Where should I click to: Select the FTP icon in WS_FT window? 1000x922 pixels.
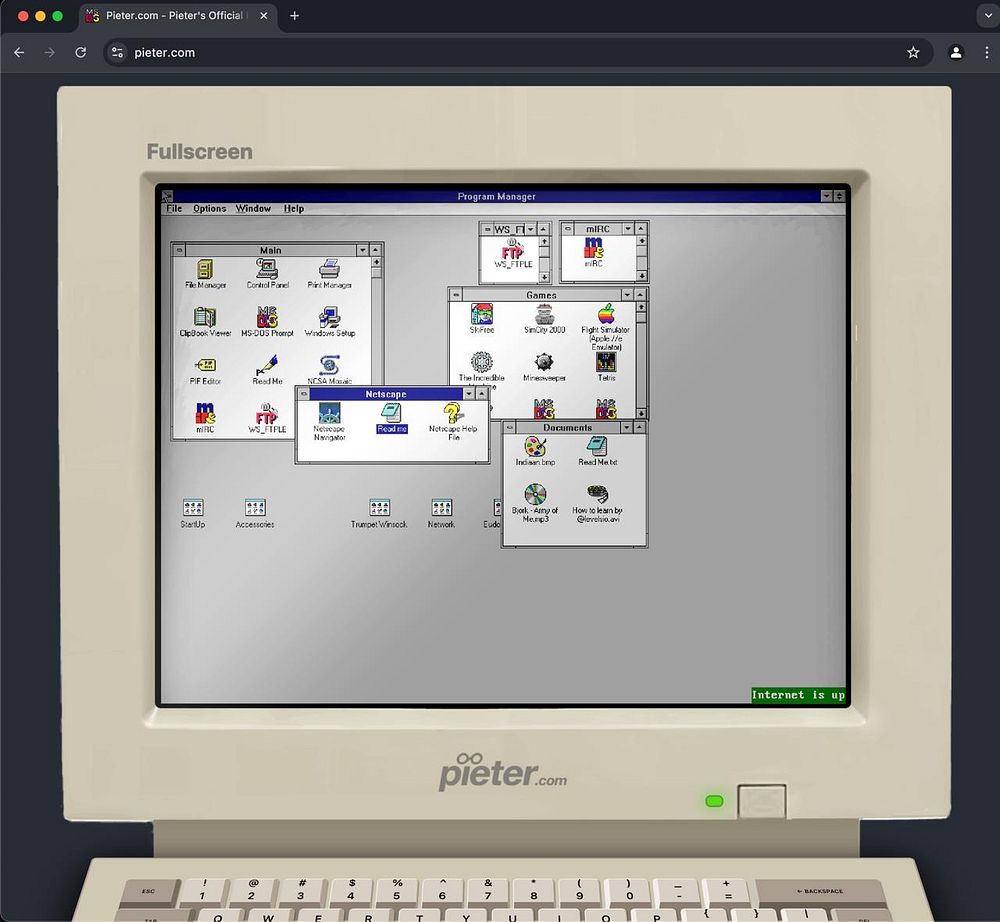513,253
